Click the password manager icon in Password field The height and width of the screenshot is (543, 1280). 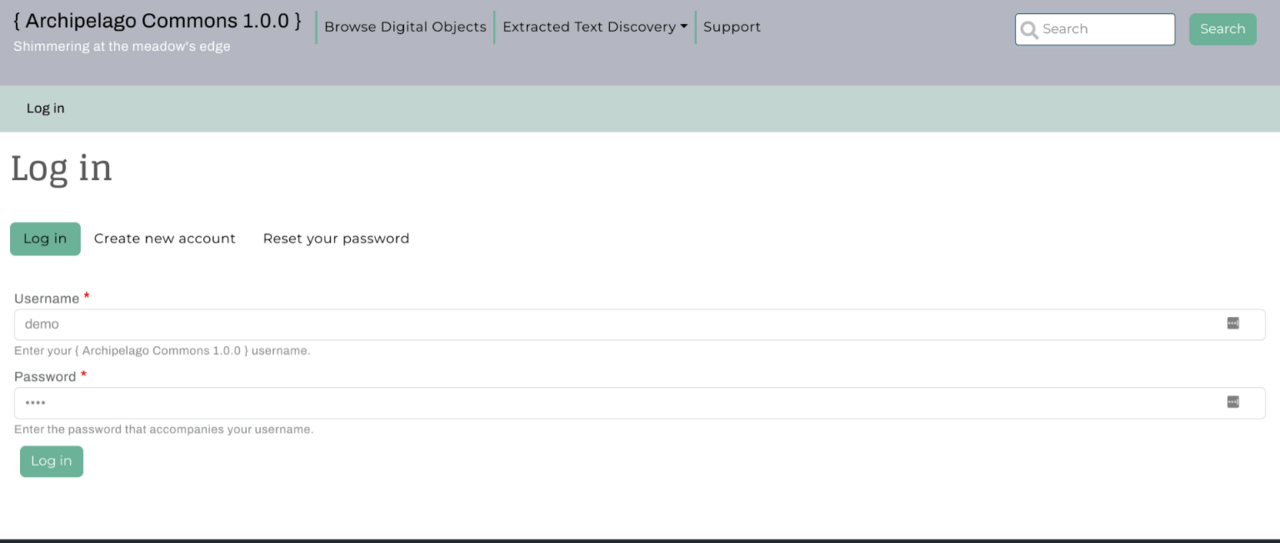1233,402
